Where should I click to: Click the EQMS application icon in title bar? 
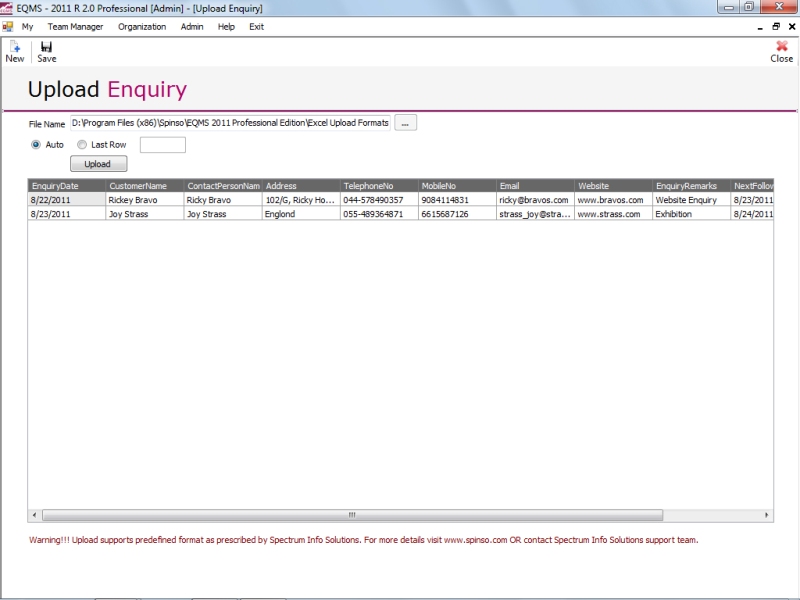[8, 8]
